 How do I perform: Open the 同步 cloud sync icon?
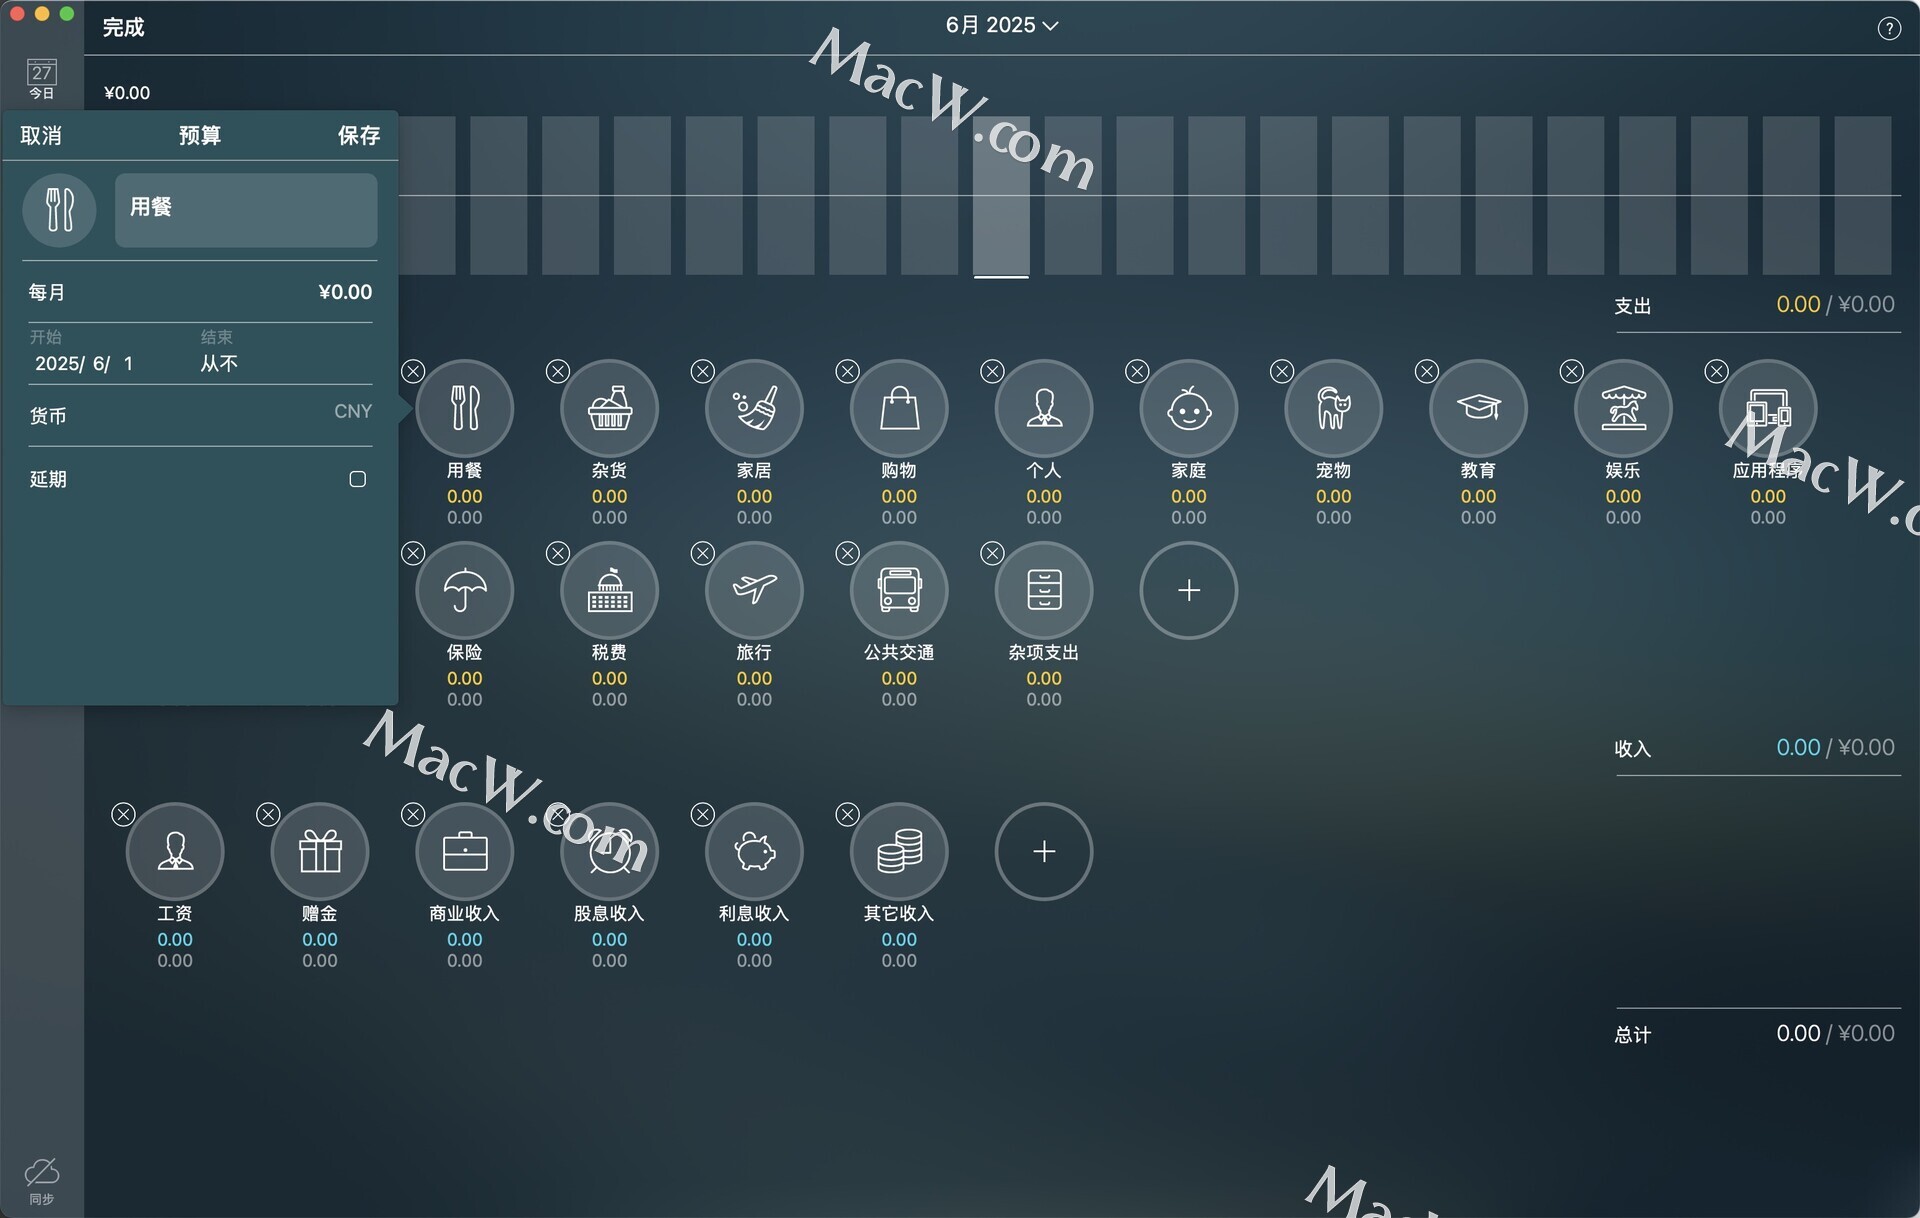[x=42, y=1180]
